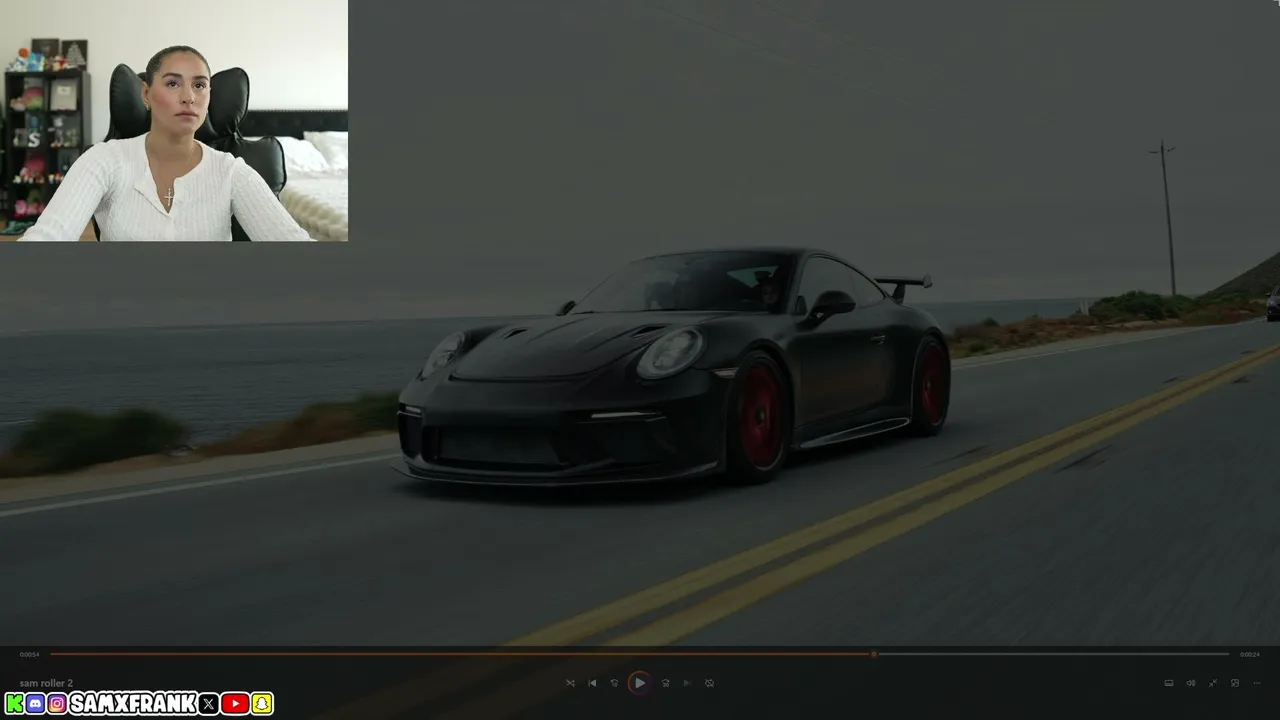Toggle the repeat mode button

(709, 683)
